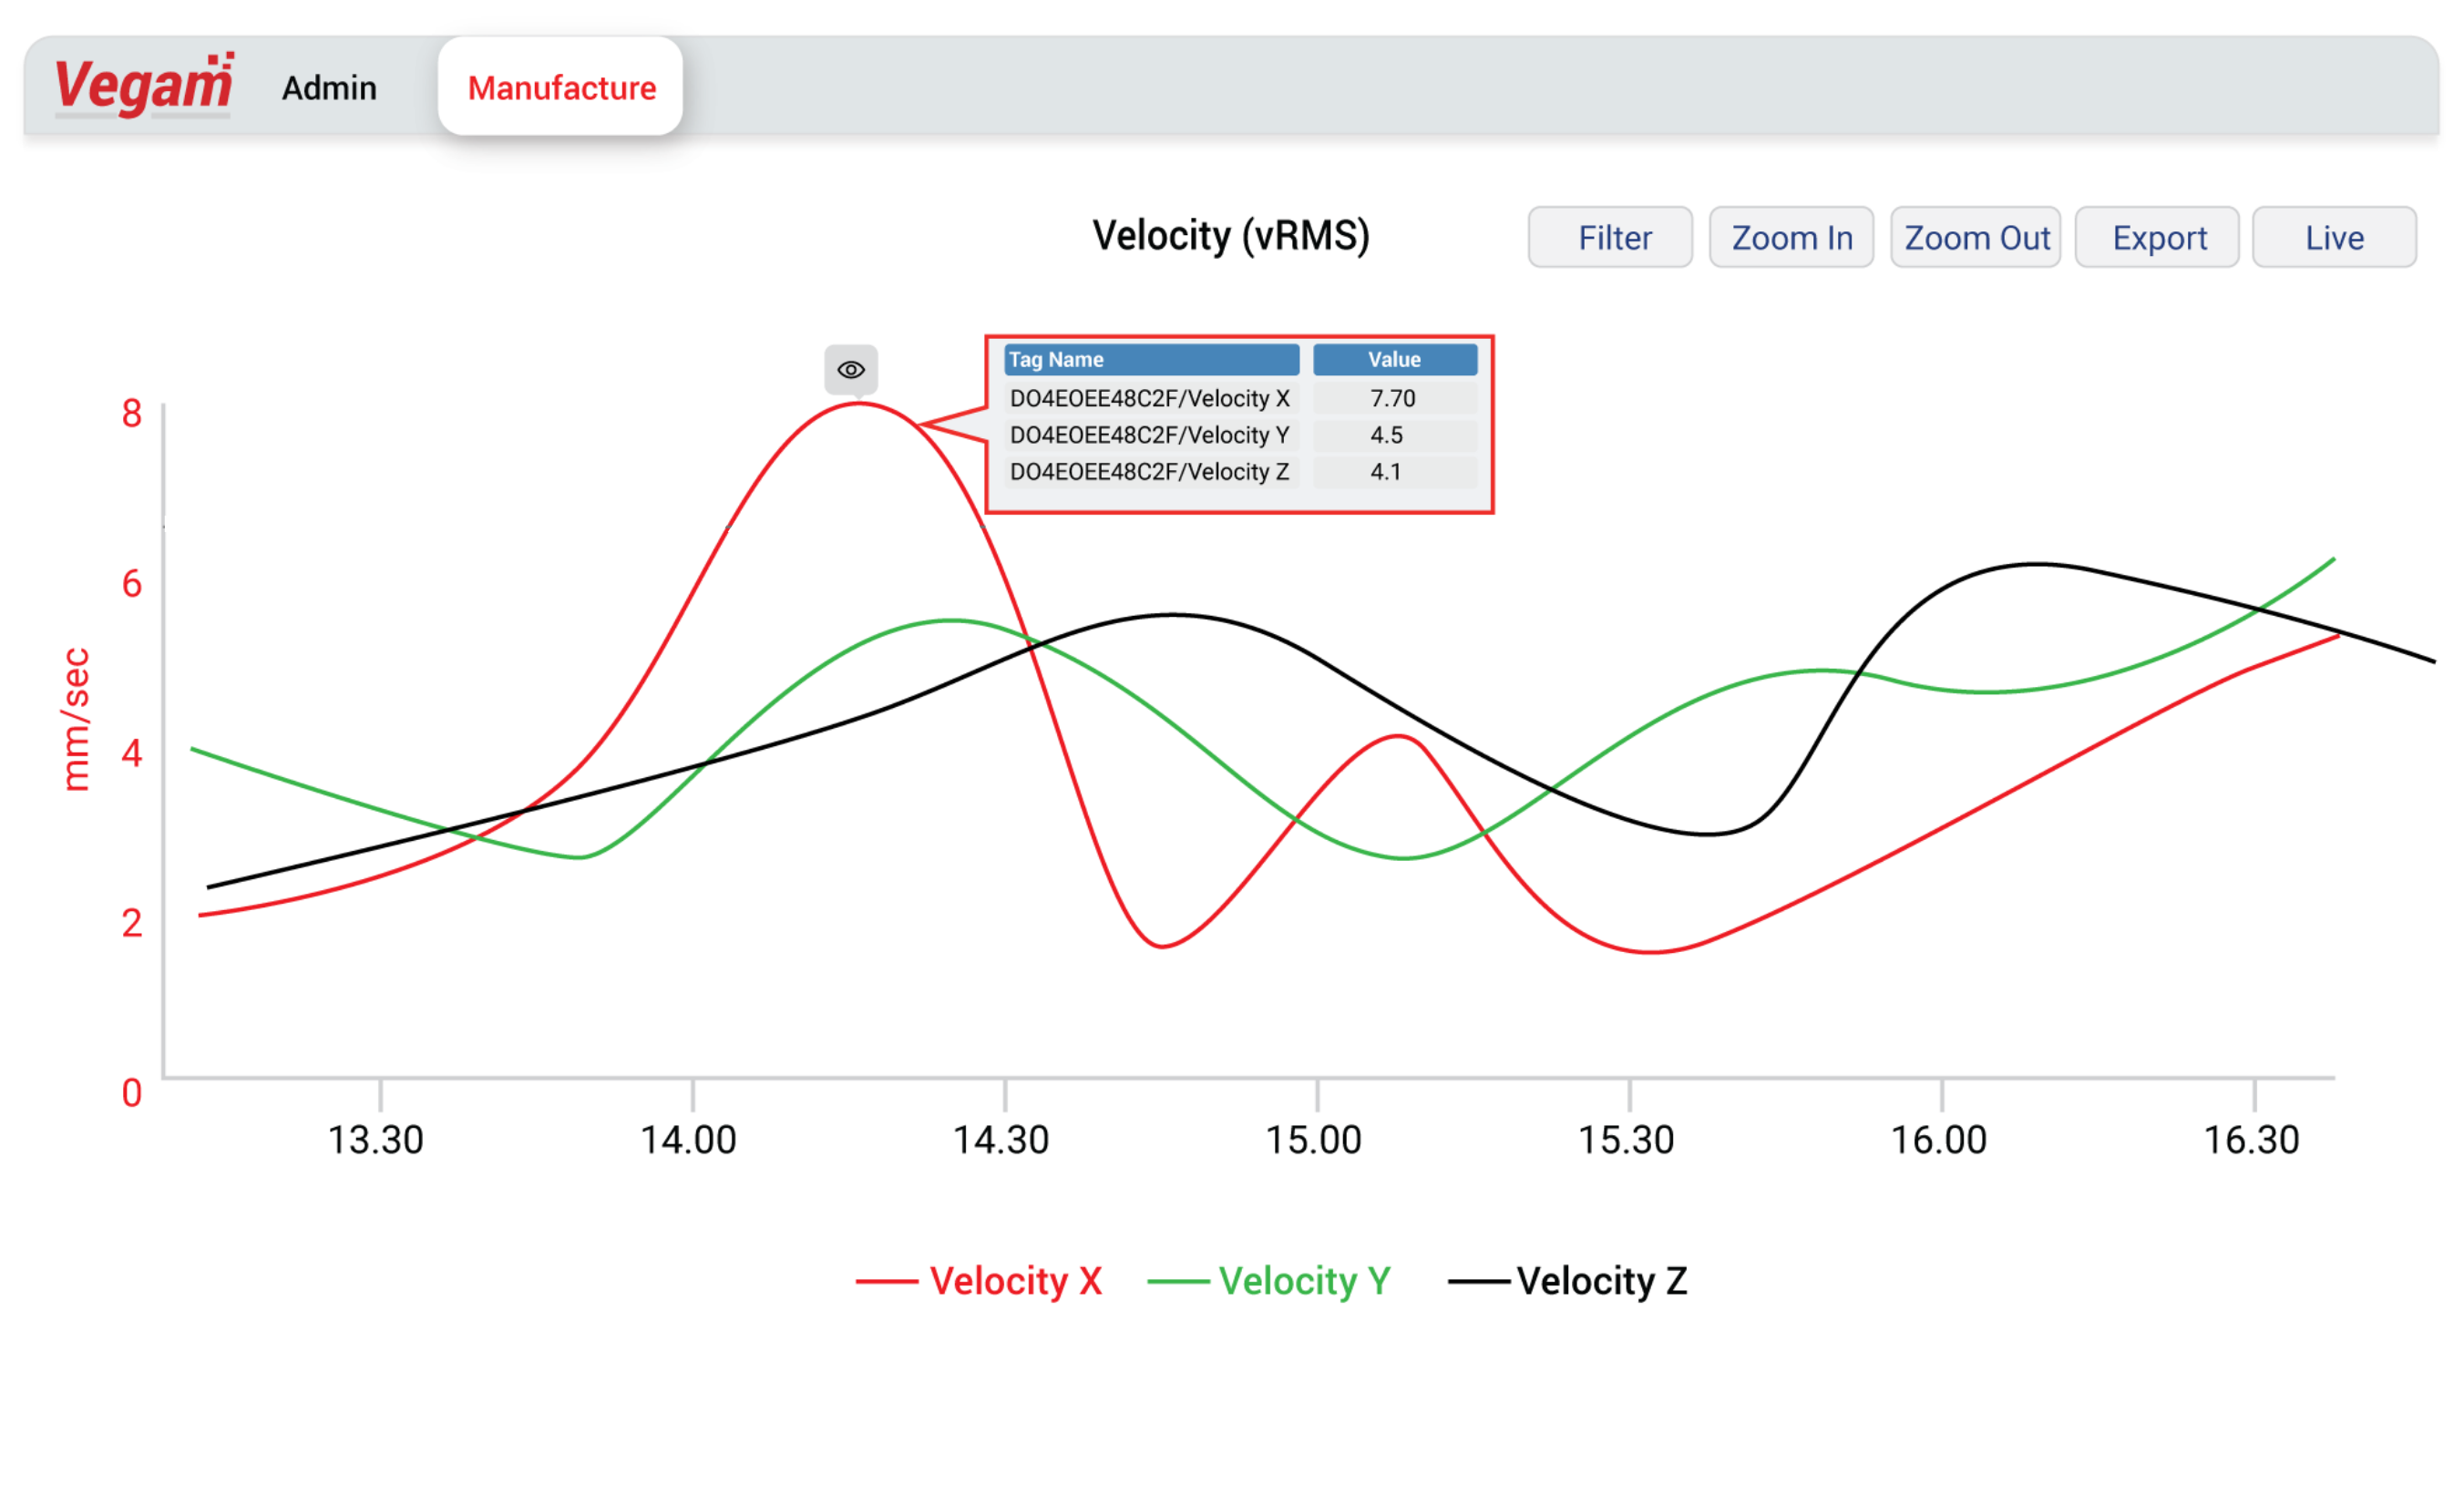
Task: Click the Zoom Out button
Action: click(1975, 237)
